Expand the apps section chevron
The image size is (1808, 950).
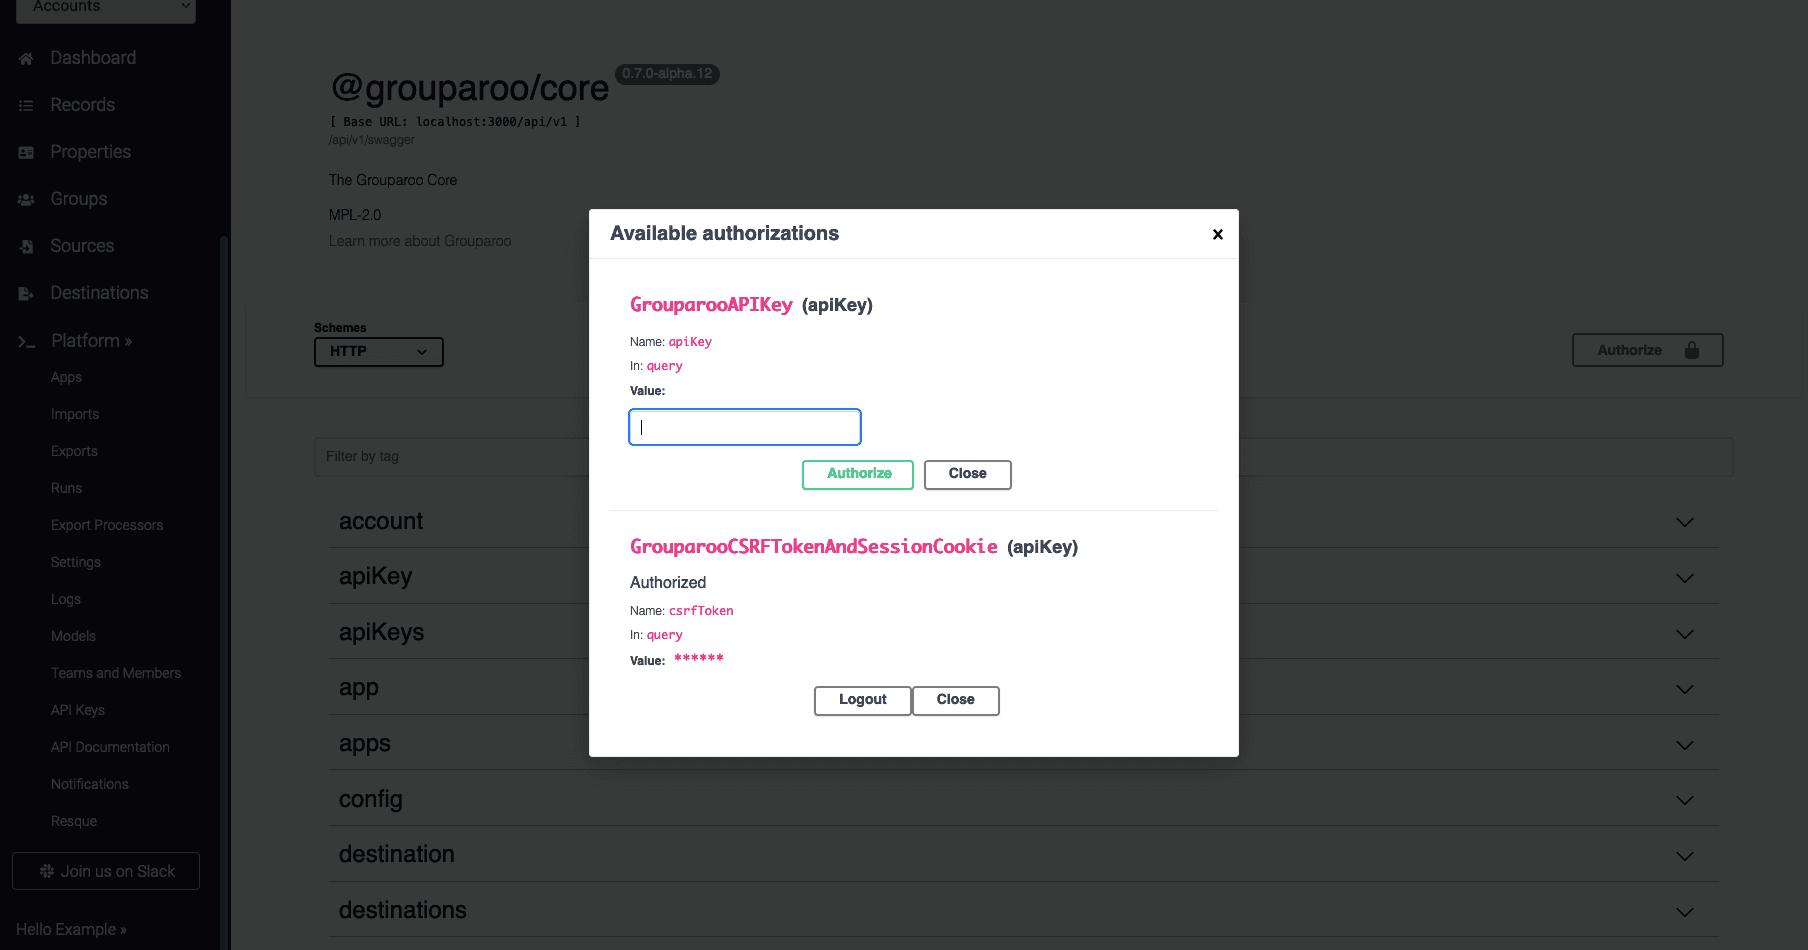pos(1684,745)
